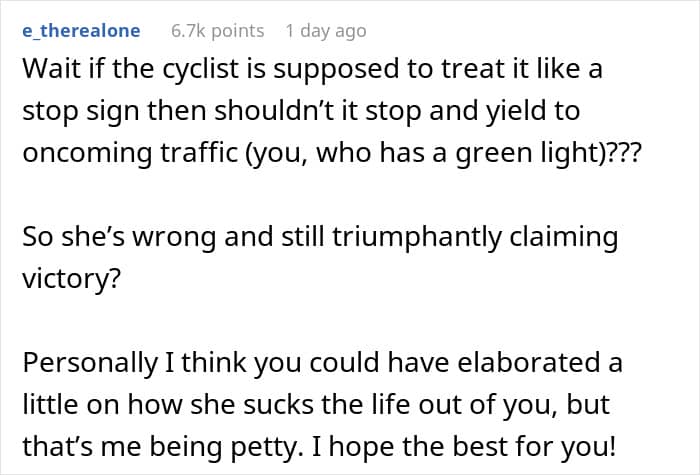Viewport: 700px width, 475px height.
Task: Click the word "Personally"
Action: click(x=80, y=363)
